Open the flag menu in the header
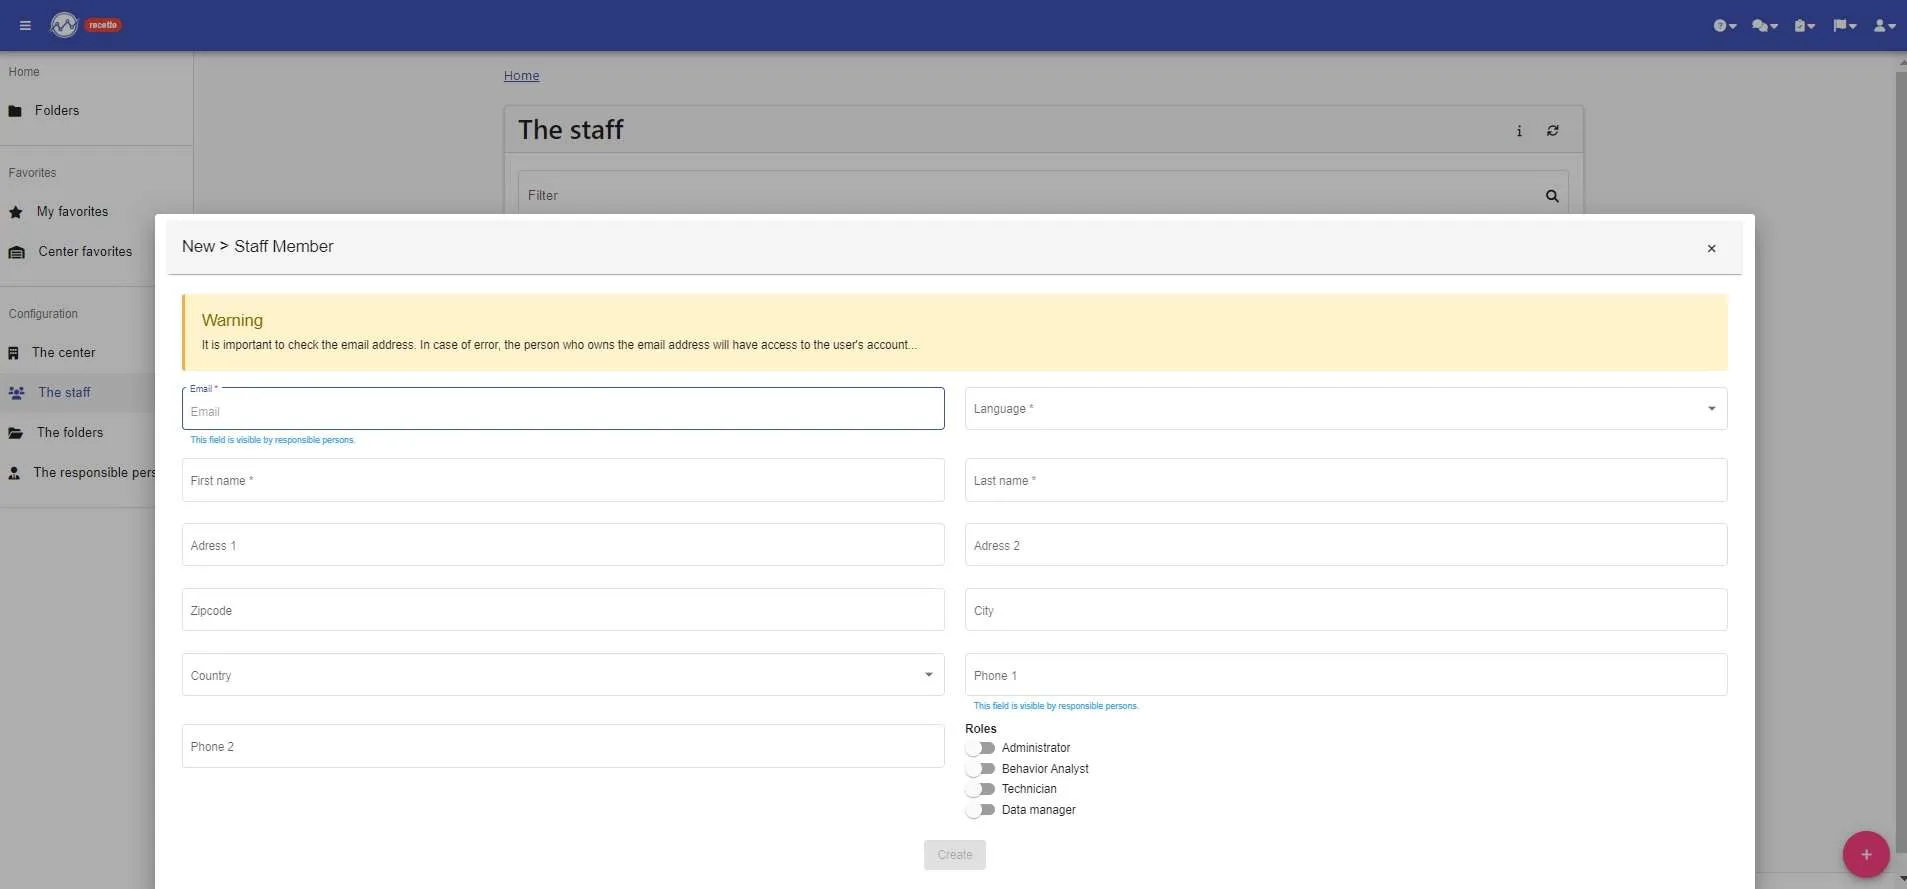 pyautogui.click(x=1844, y=26)
